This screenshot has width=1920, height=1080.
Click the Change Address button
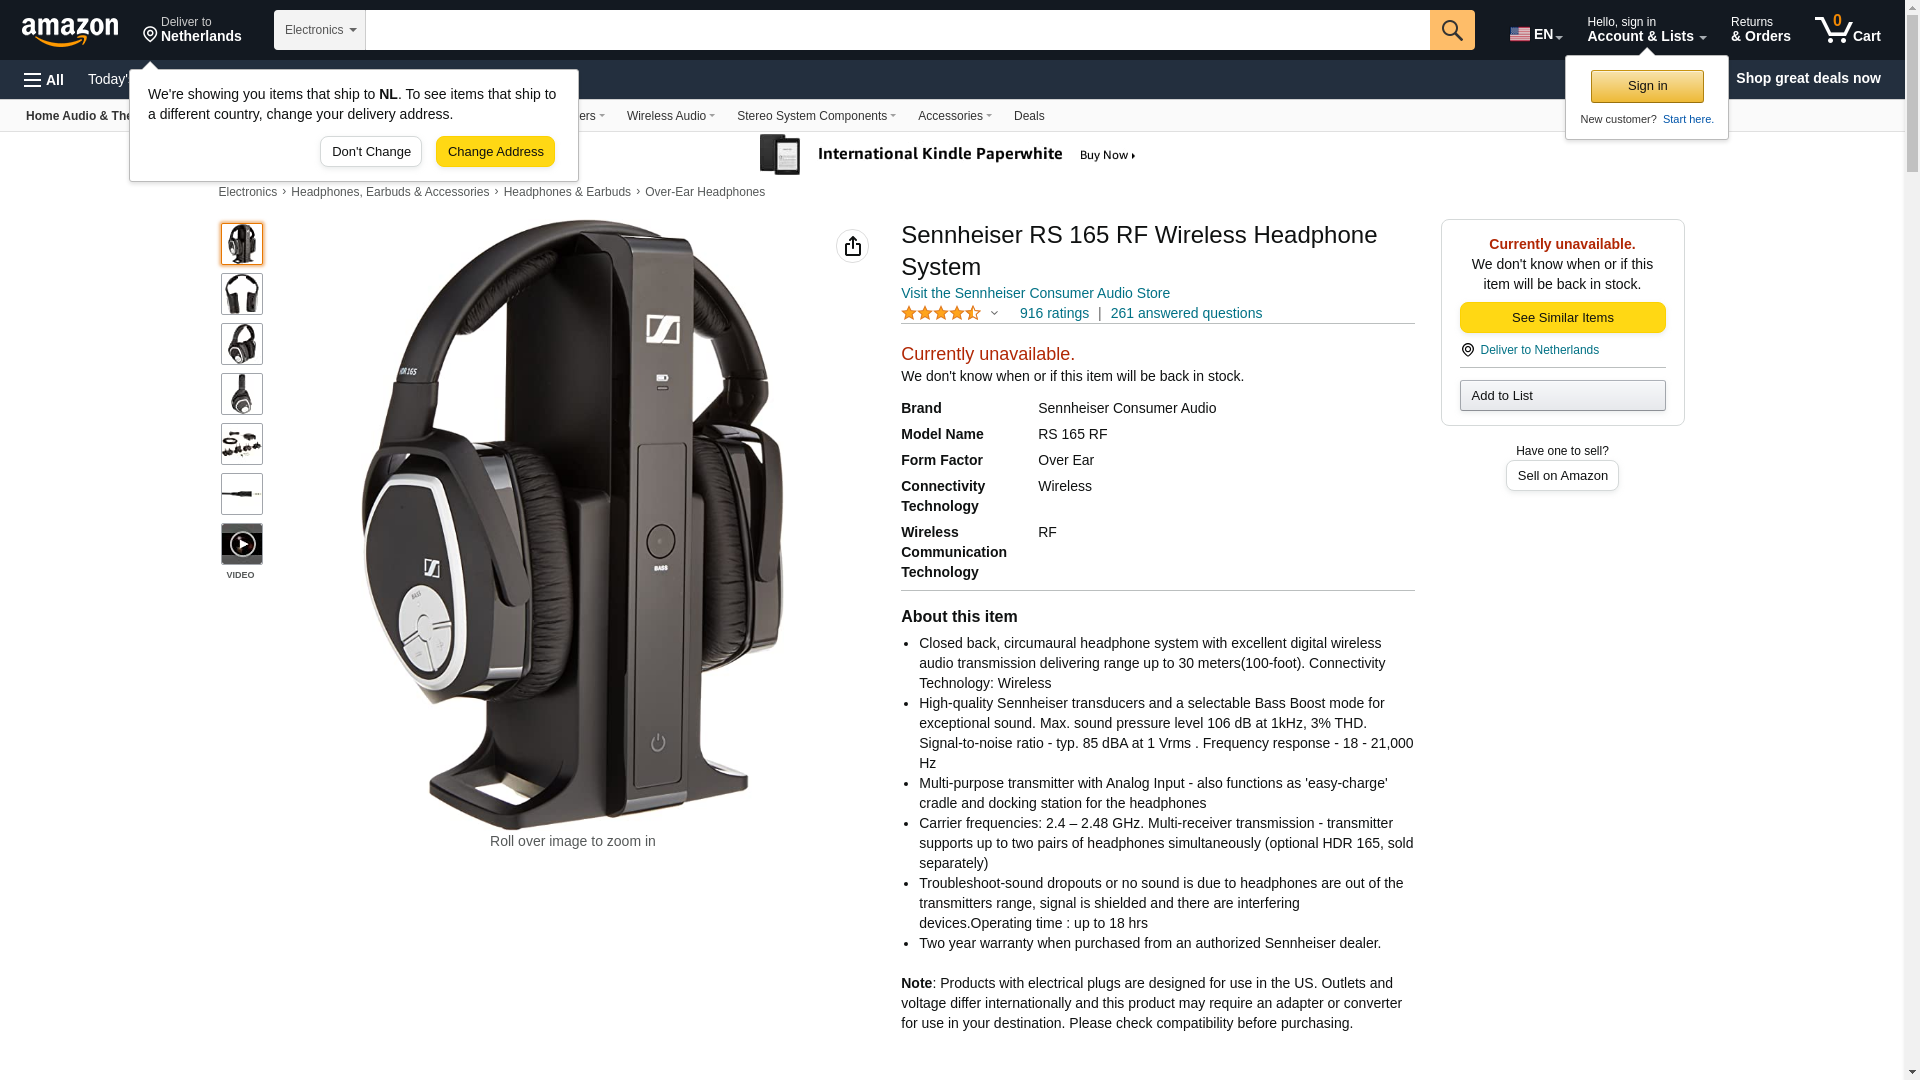click(496, 152)
